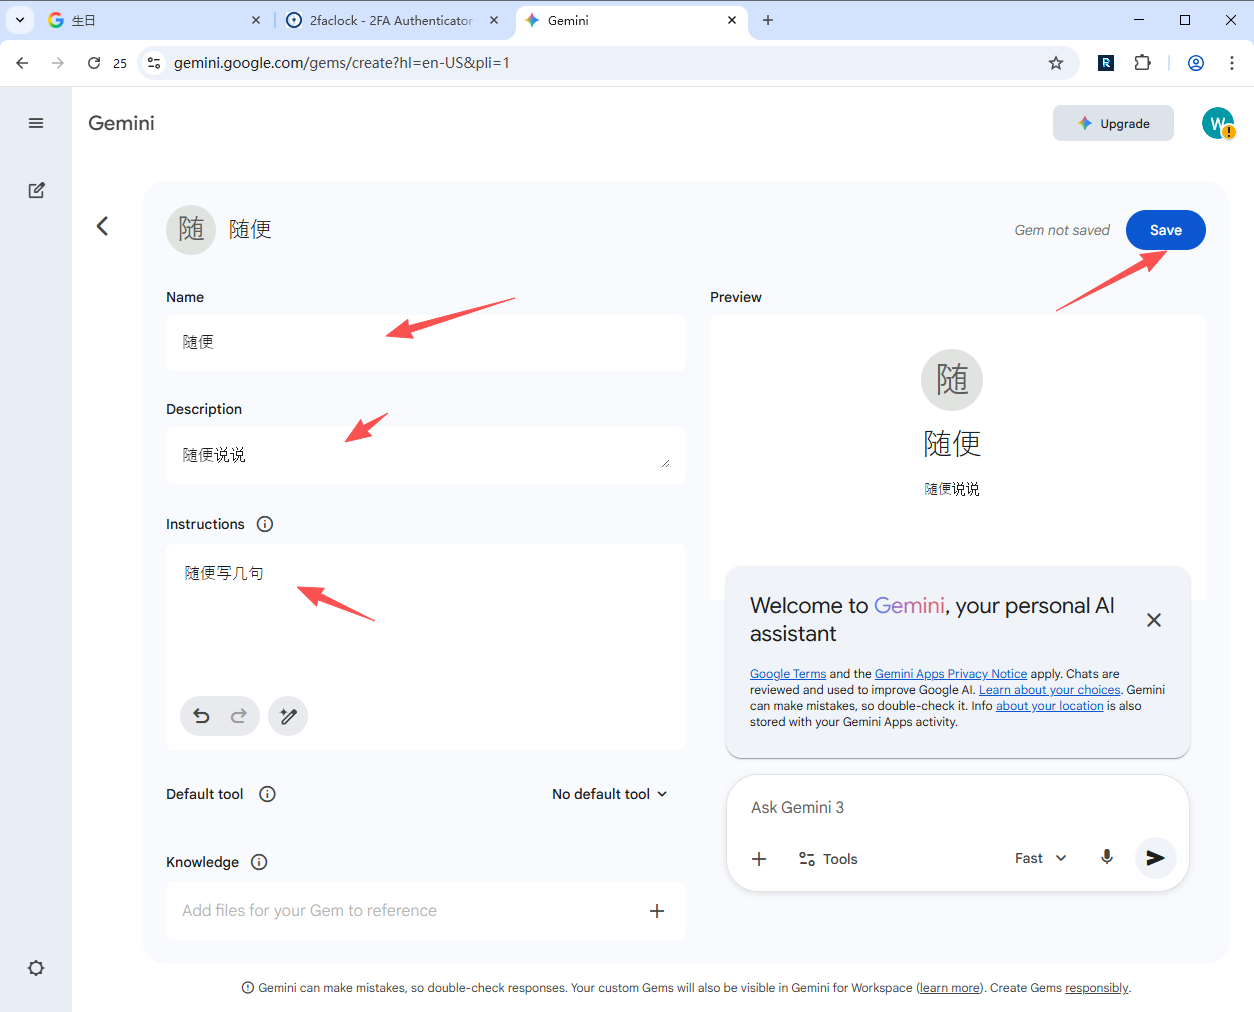The height and width of the screenshot is (1012, 1254).
Task: Switch to the first Google tab
Action: pos(150,20)
